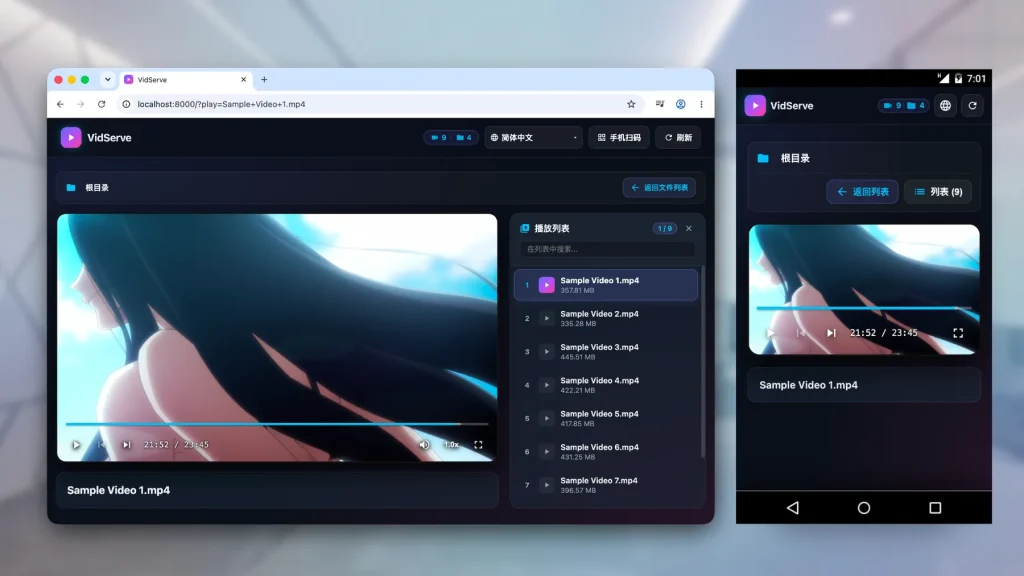1024x576 pixels.
Task: Bookmark this page with the star icon
Action: coord(631,104)
